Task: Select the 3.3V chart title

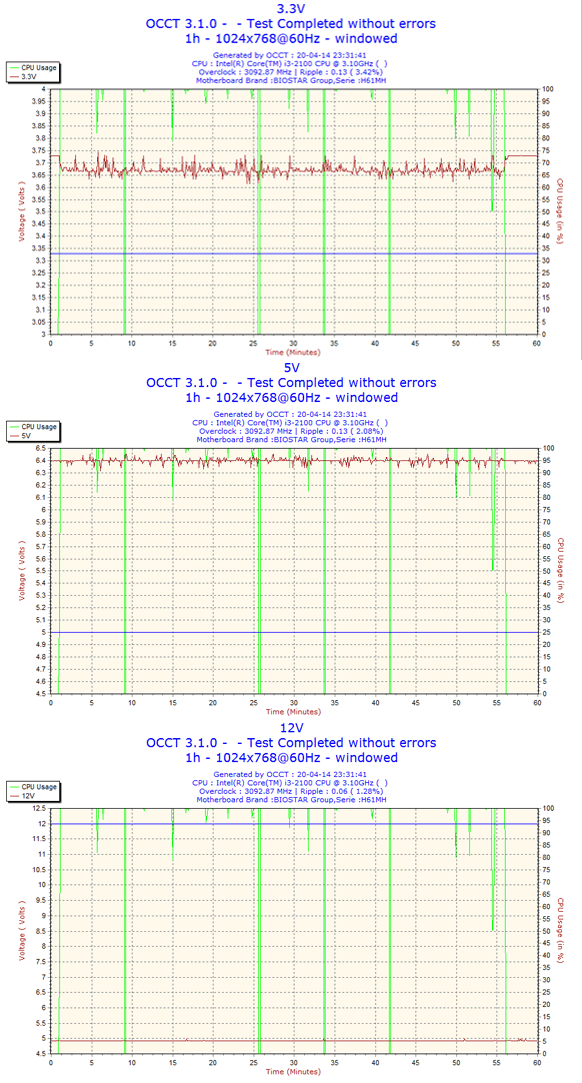Action: (291, 9)
